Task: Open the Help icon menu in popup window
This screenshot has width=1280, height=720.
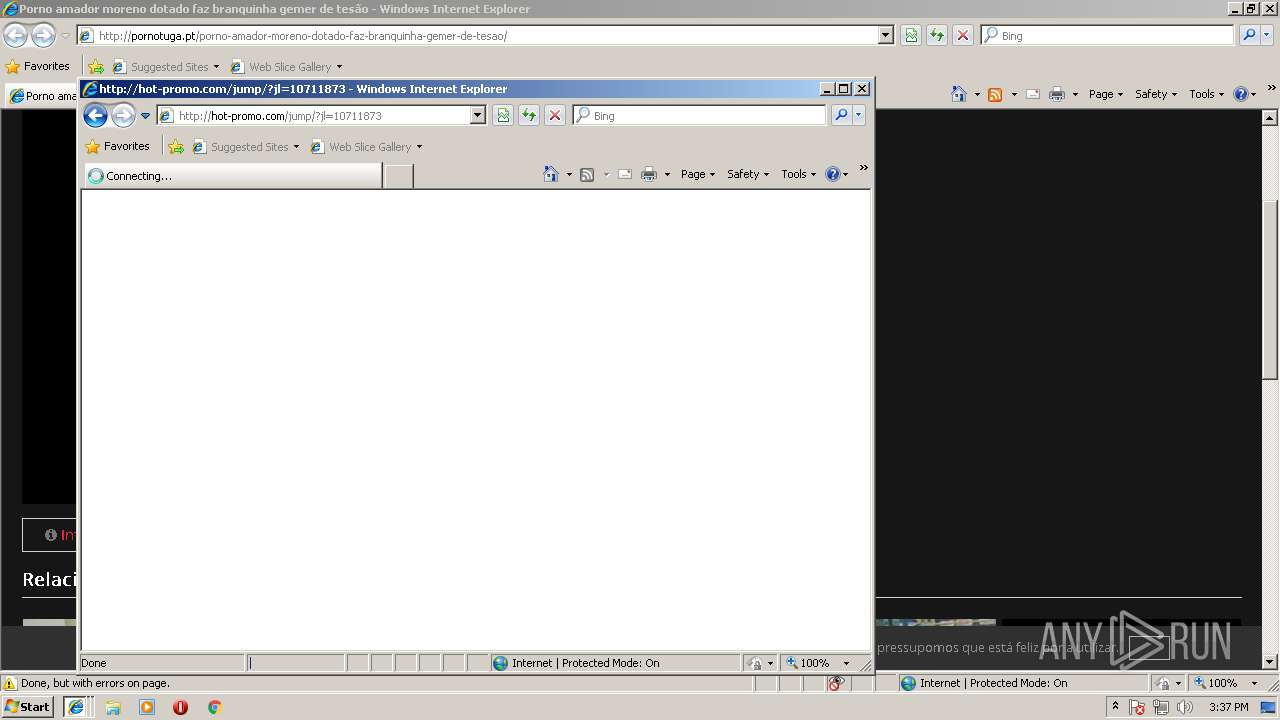Action: click(x=837, y=174)
